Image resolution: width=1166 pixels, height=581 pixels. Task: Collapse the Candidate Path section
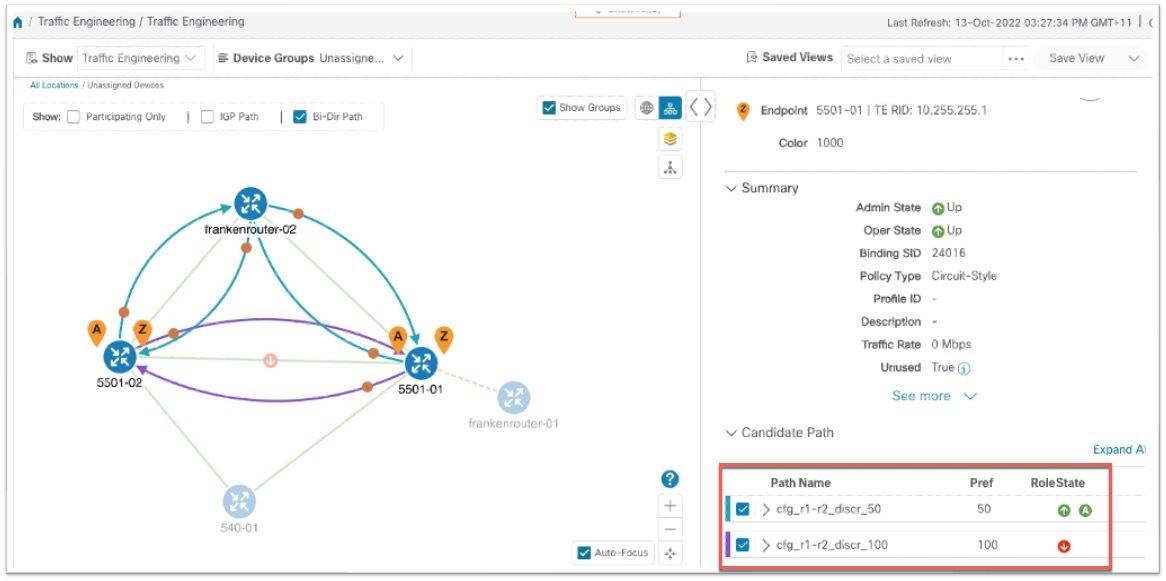(x=729, y=432)
